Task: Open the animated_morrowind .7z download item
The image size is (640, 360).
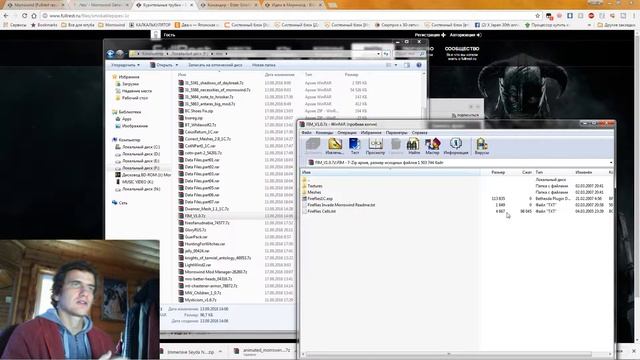Action: [262, 351]
